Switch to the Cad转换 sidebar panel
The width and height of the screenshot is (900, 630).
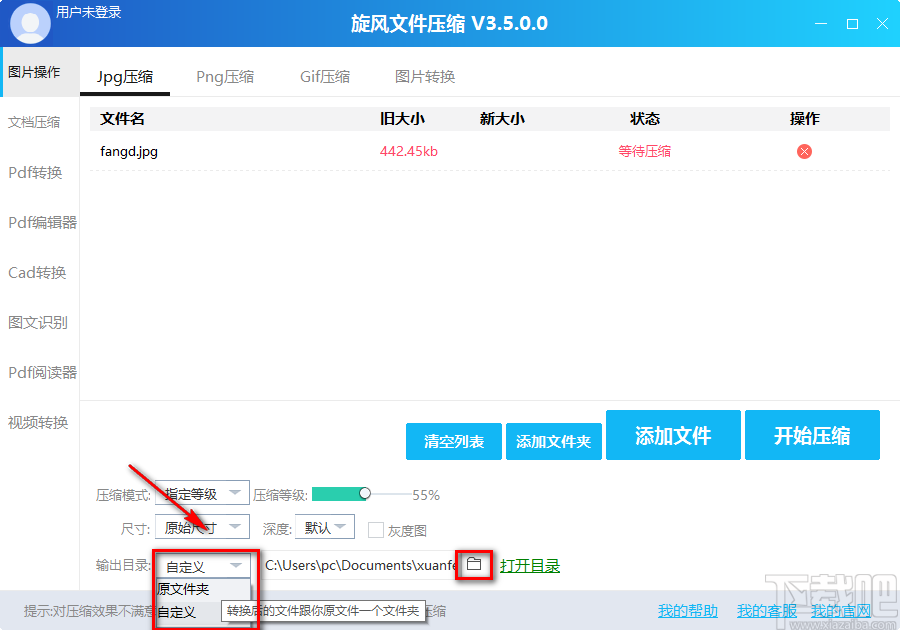coord(38,272)
